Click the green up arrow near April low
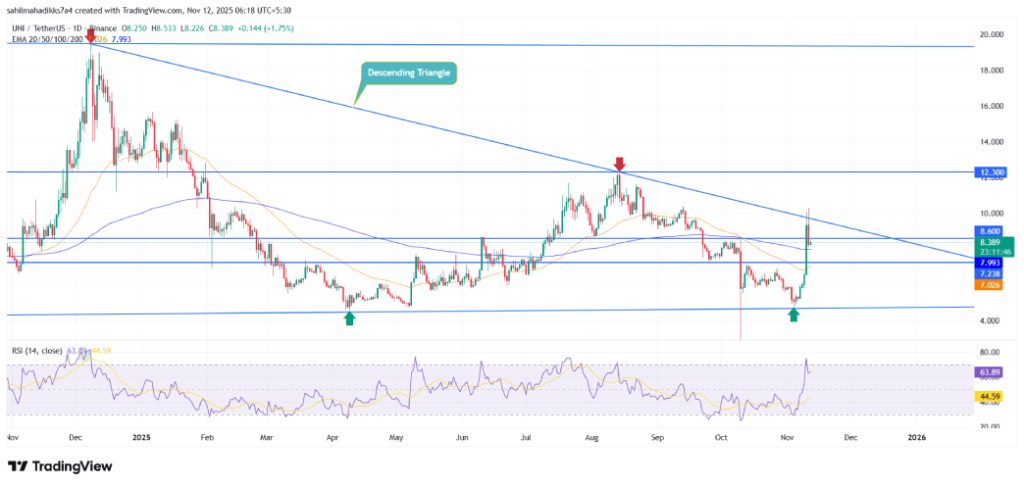1024x486 pixels. [349, 318]
